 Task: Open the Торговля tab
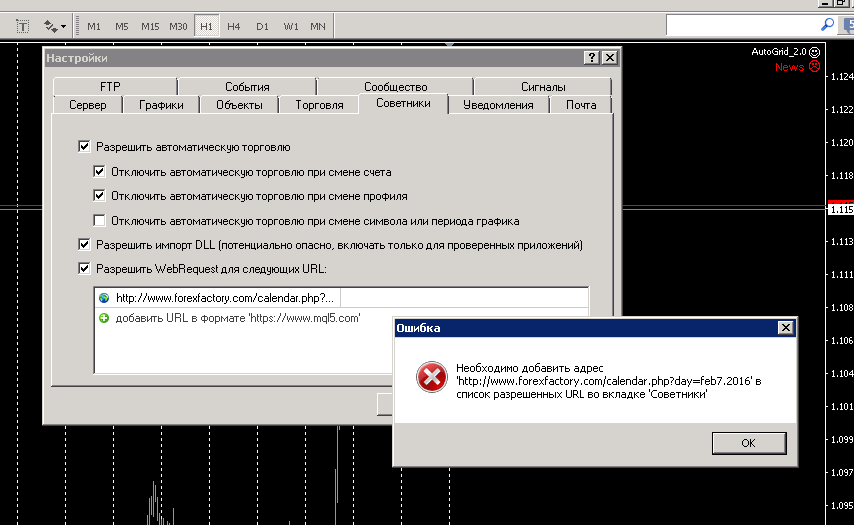coord(319,105)
